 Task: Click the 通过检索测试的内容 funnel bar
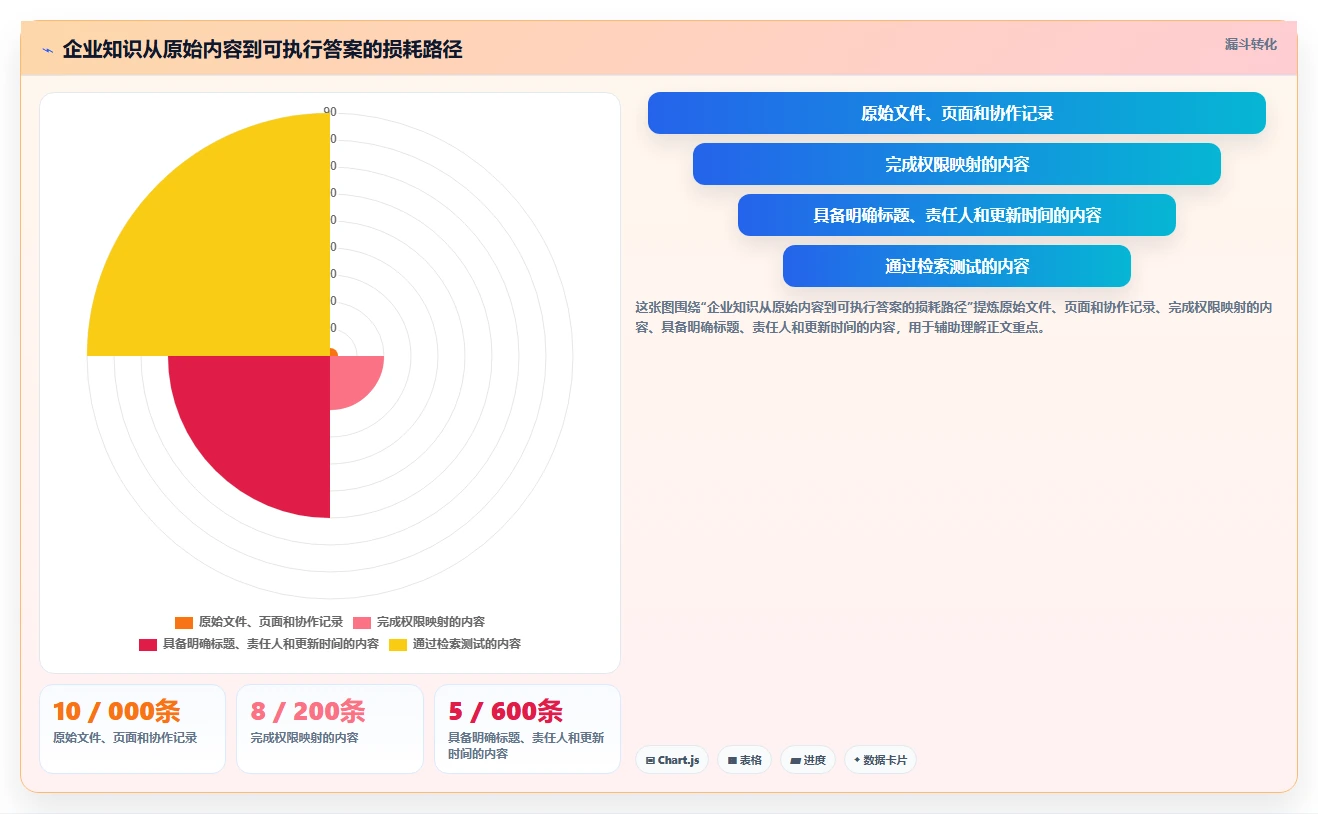click(x=956, y=266)
